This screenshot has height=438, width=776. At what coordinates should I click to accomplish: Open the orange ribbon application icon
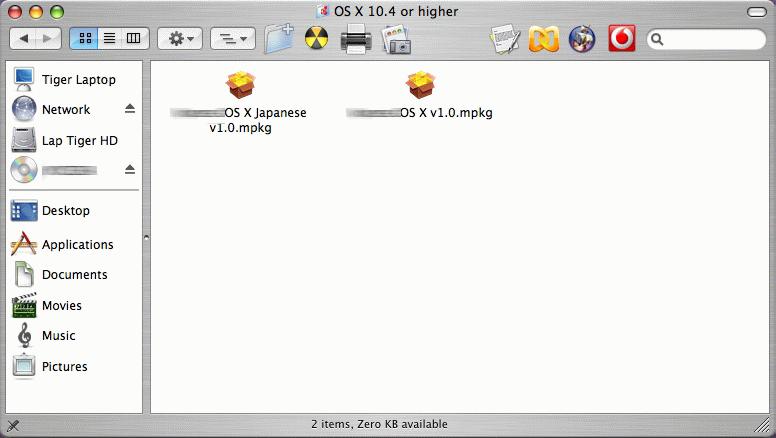[543, 39]
